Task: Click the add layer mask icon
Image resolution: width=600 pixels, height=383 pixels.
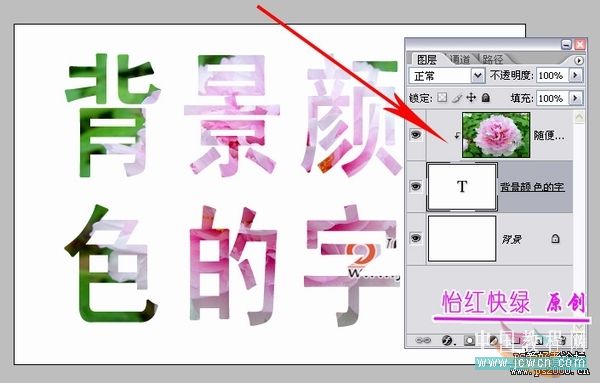Action: pyautogui.click(x=469, y=340)
